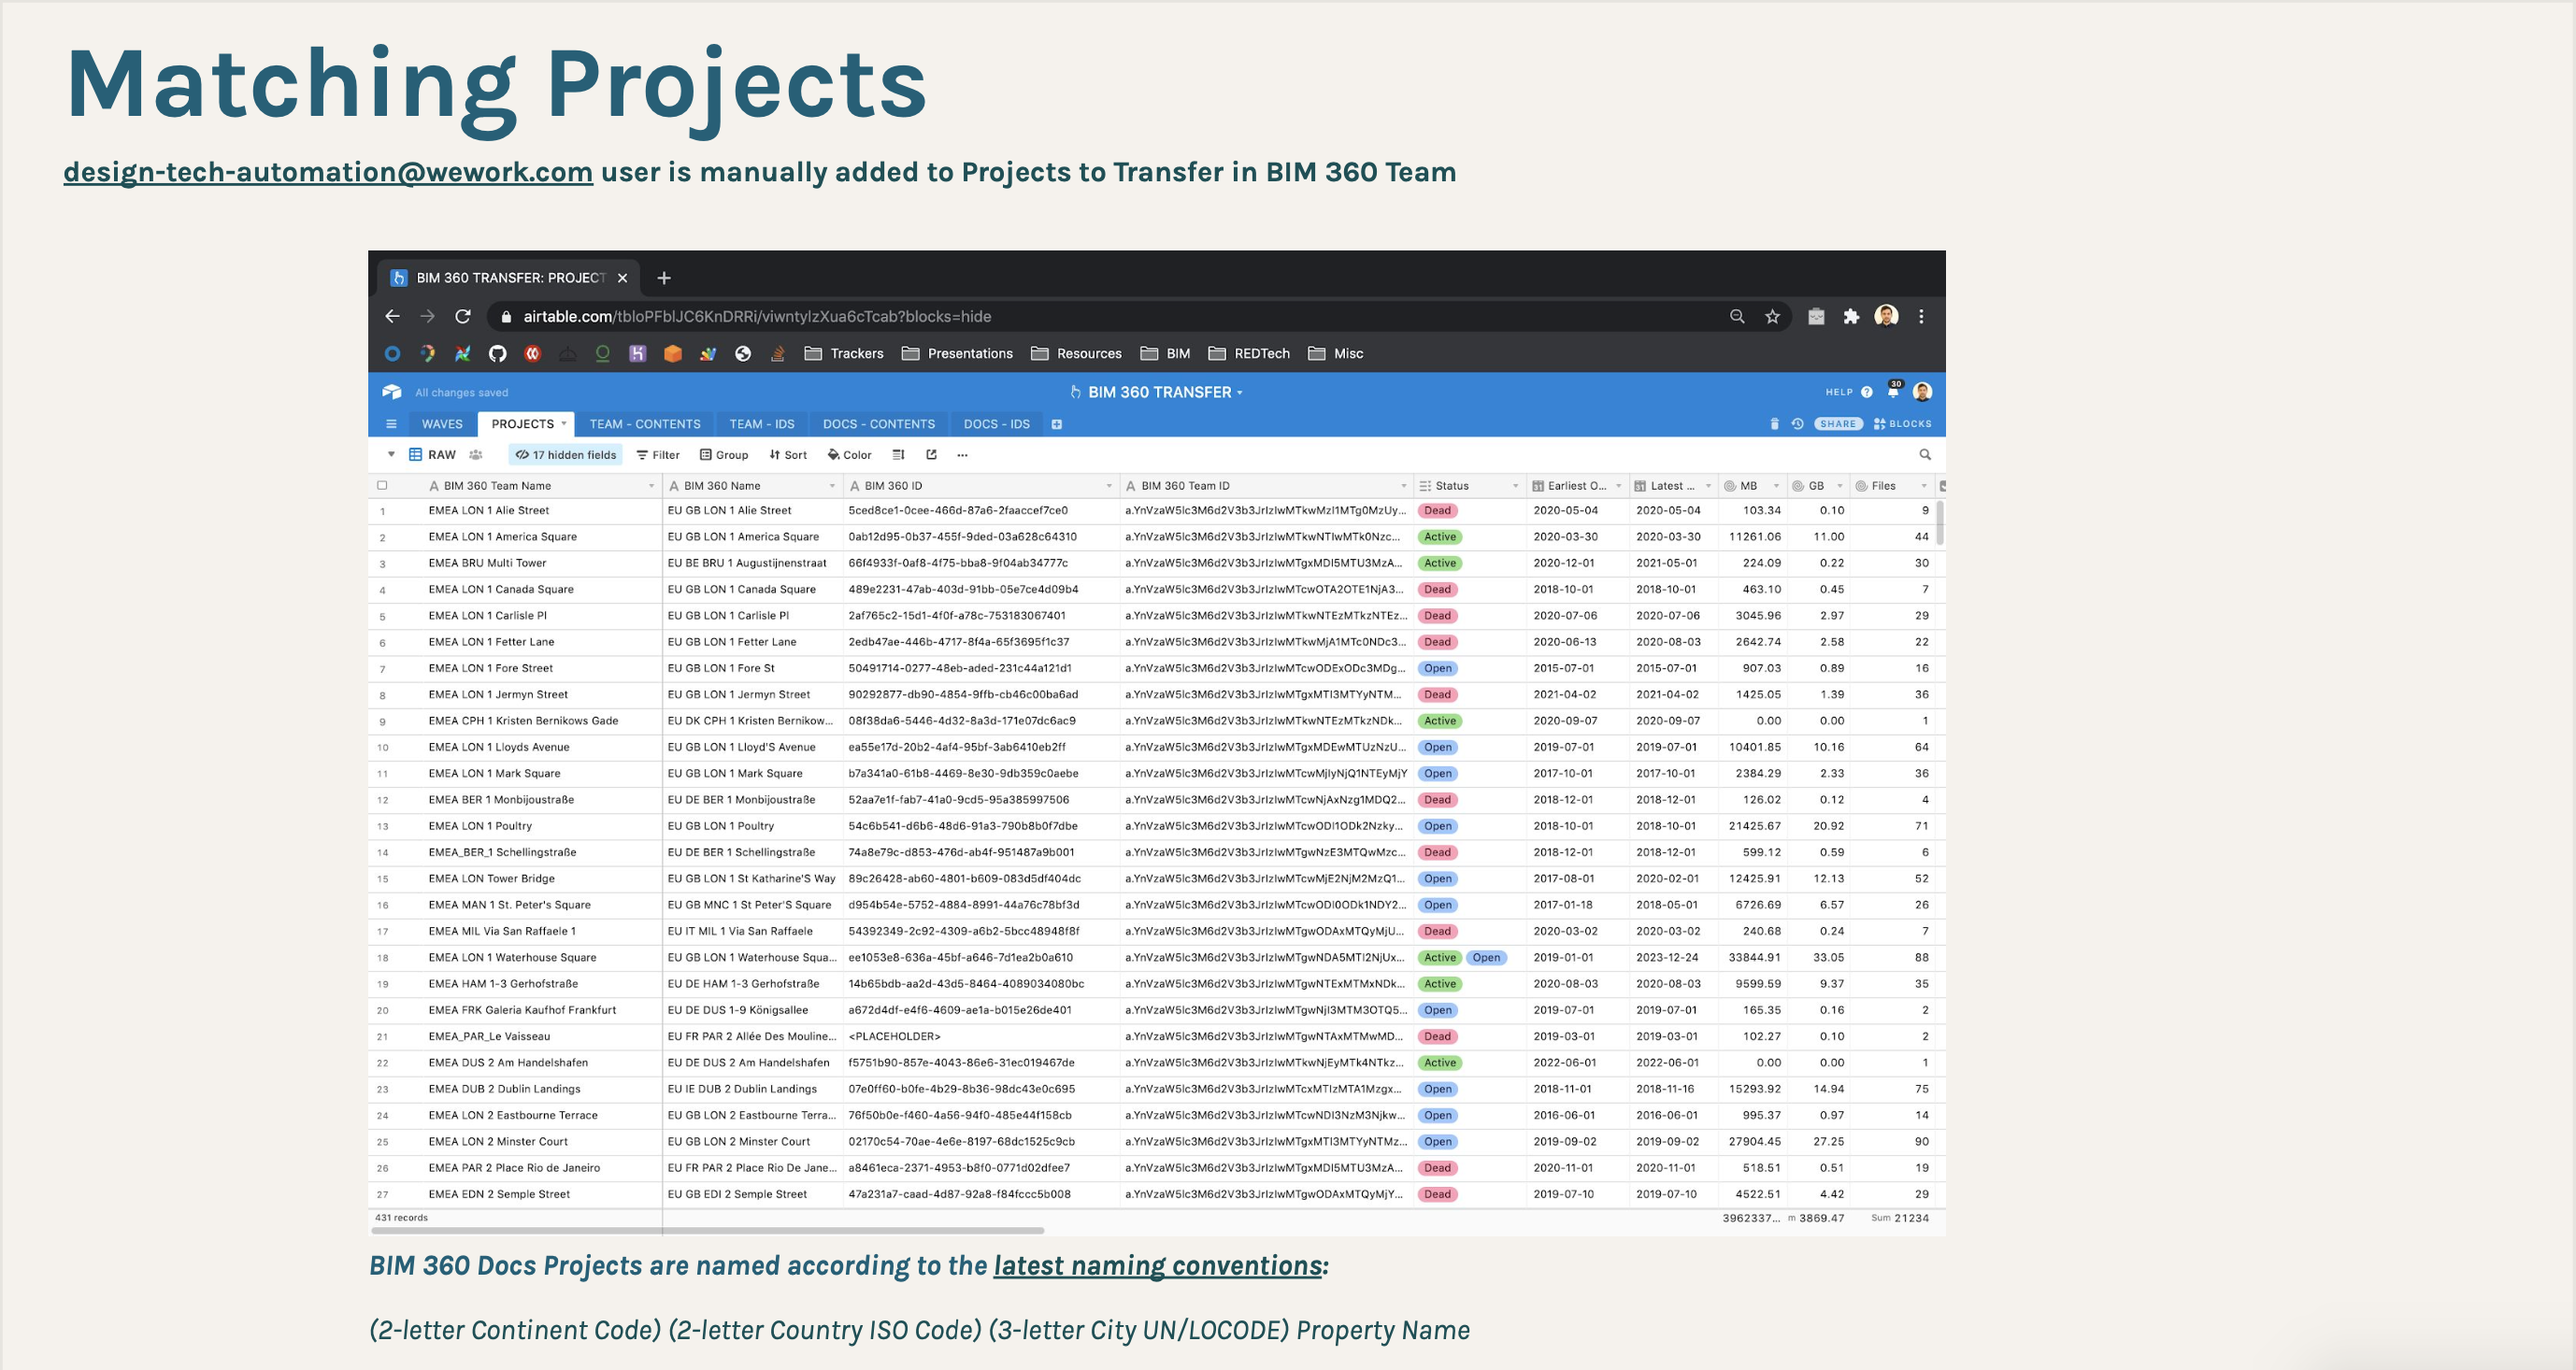Image resolution: width=2576 pixels, height=1370 pixels.
Task: Open the Presentations bookmarks folder
Action: pyautogui.click(x=957, y=353)
